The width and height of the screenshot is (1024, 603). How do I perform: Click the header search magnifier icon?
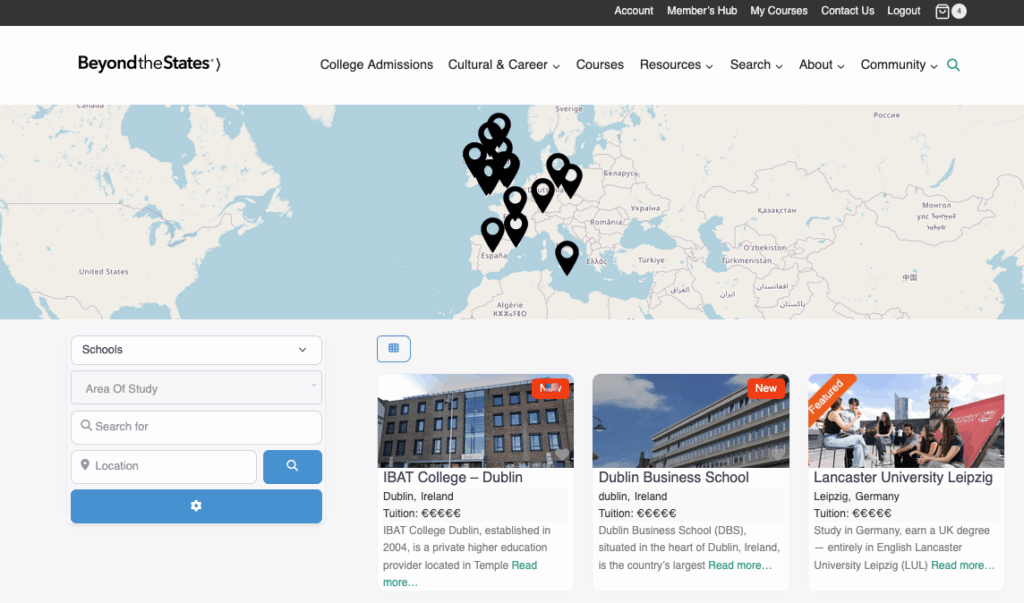(x=953, y=65)
